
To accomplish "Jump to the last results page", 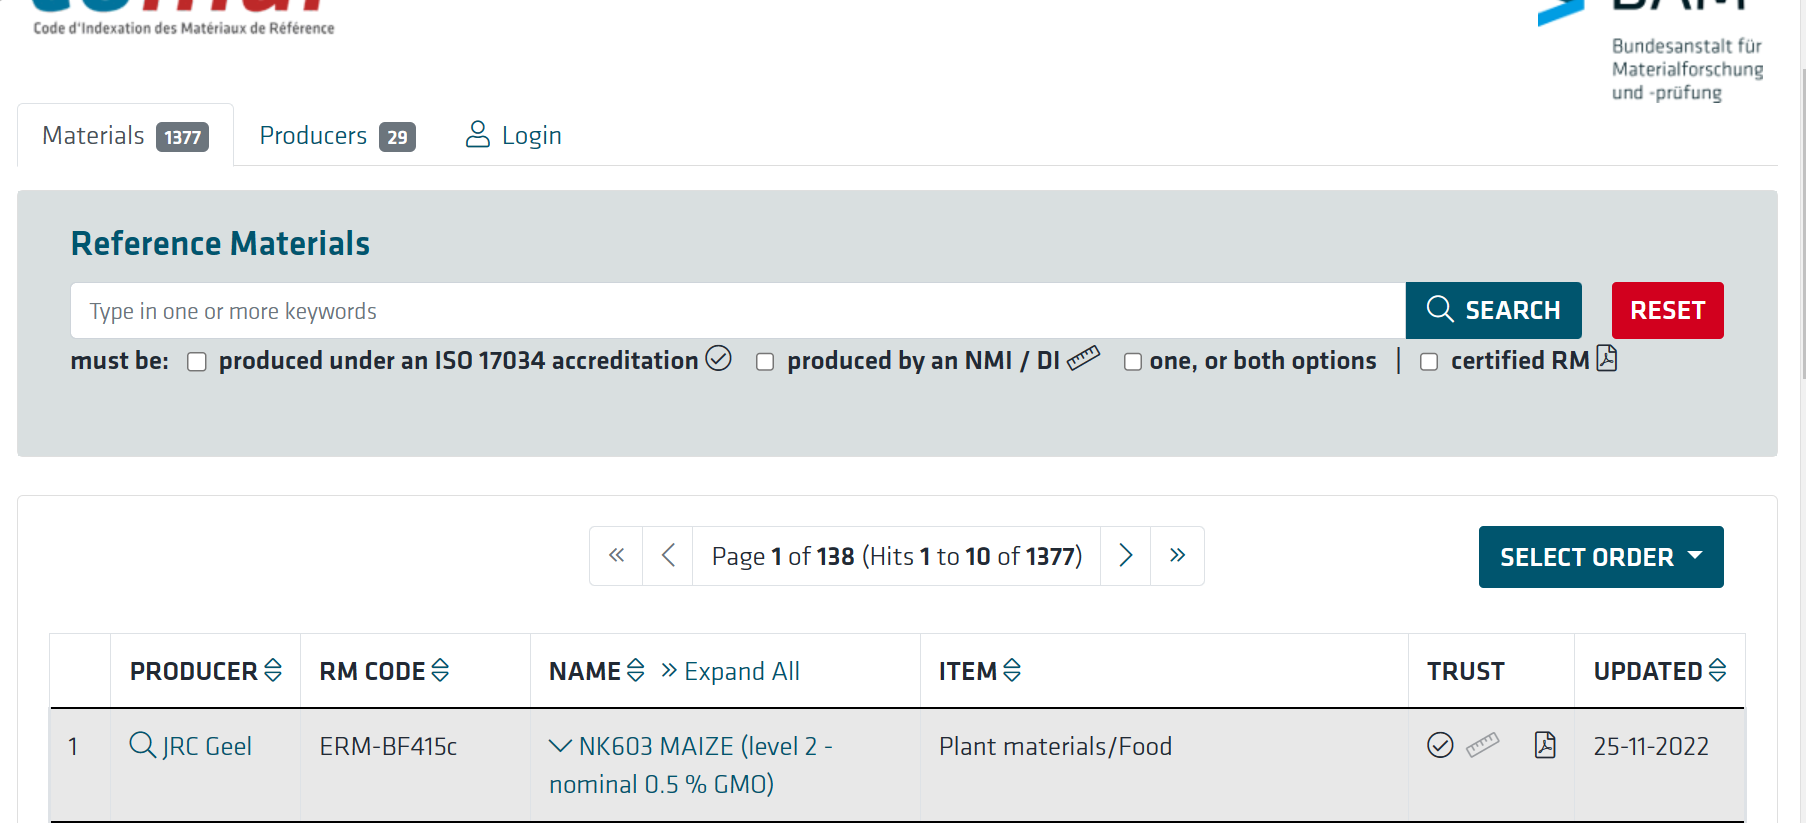I will coord(1177,556).
